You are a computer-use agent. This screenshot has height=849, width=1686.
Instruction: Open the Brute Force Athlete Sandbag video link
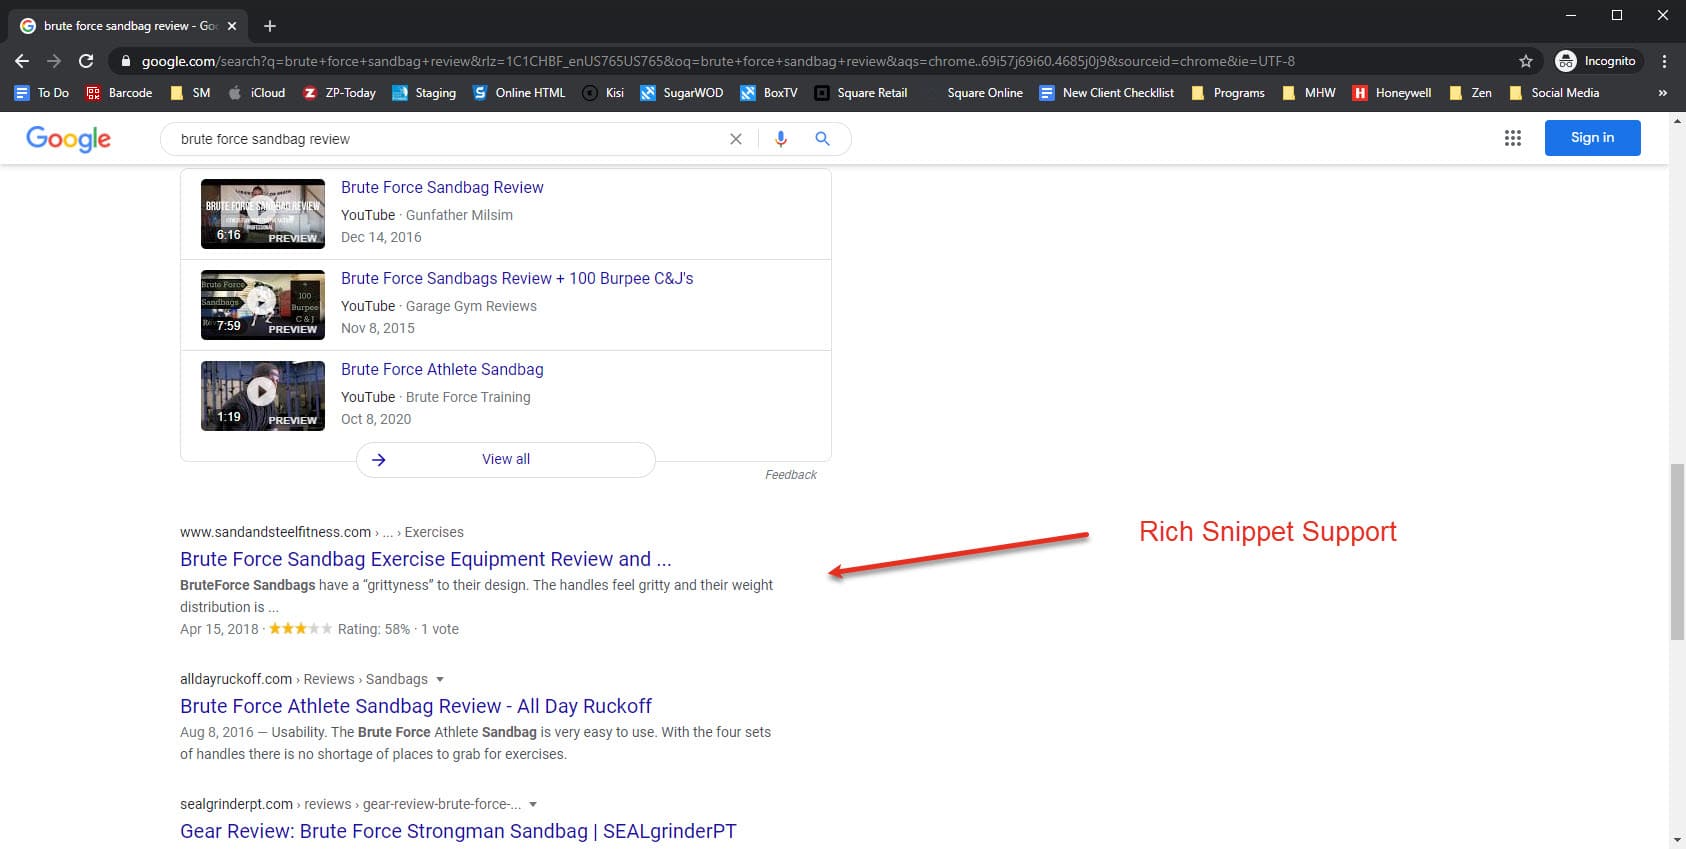pos(442,369)
